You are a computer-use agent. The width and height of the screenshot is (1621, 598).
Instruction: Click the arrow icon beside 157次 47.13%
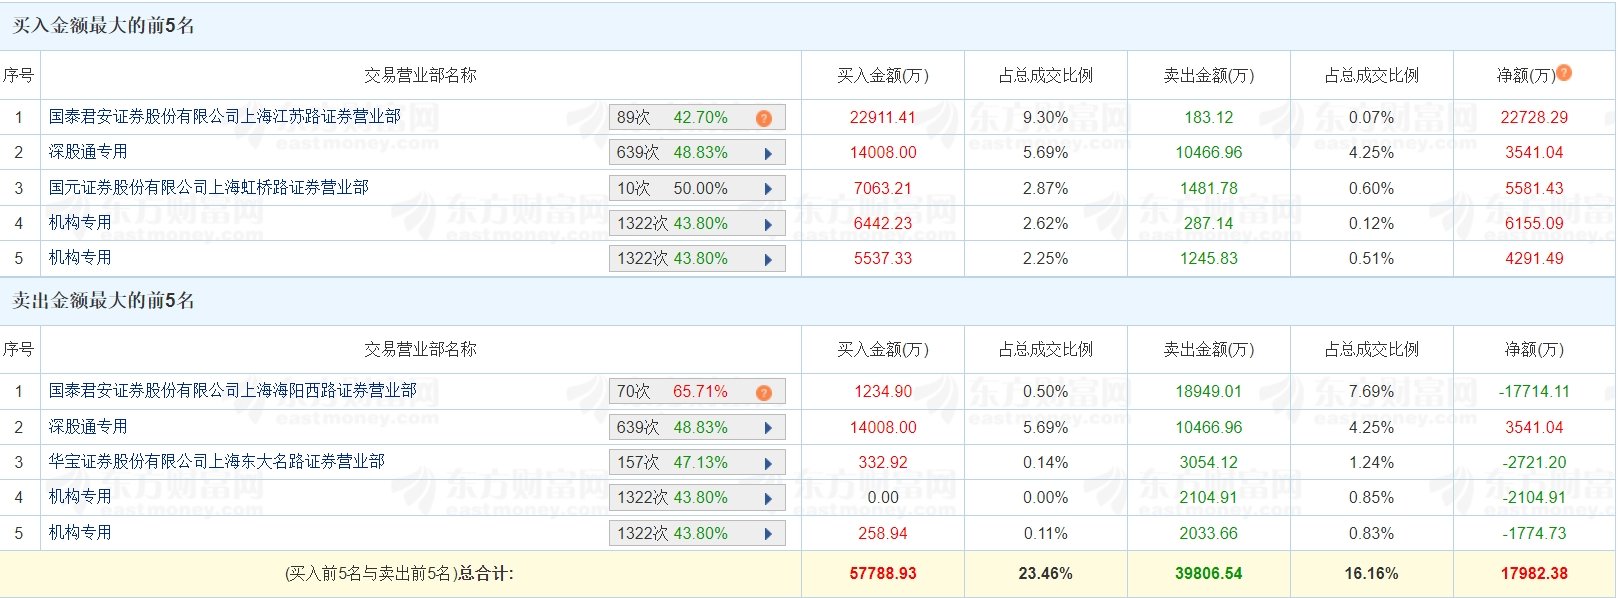[x=768, y=463]
